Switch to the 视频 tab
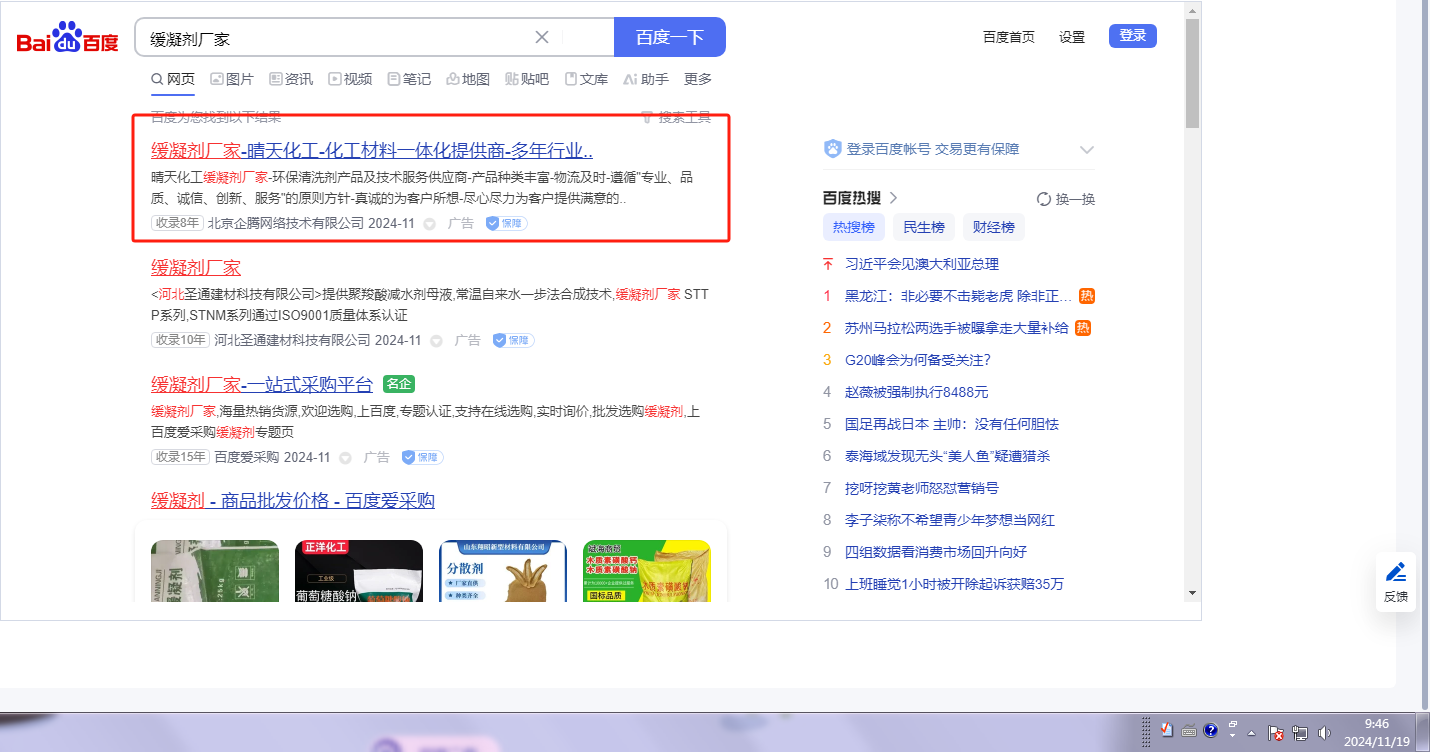Screen dimensions: 1430x752 tap(350, 79)
